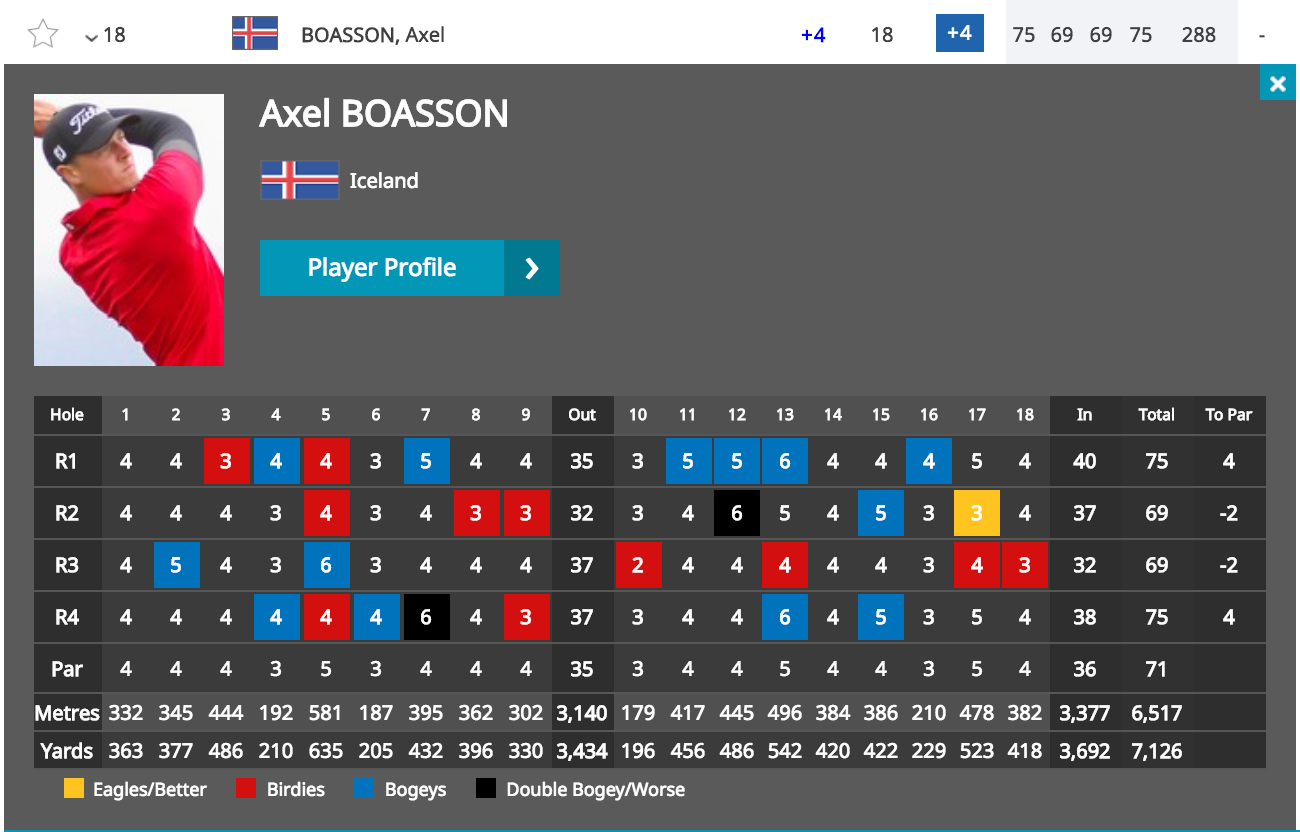Click the red Birdies legend swatch
This screenshot has height=832, width=1300.
246,789
